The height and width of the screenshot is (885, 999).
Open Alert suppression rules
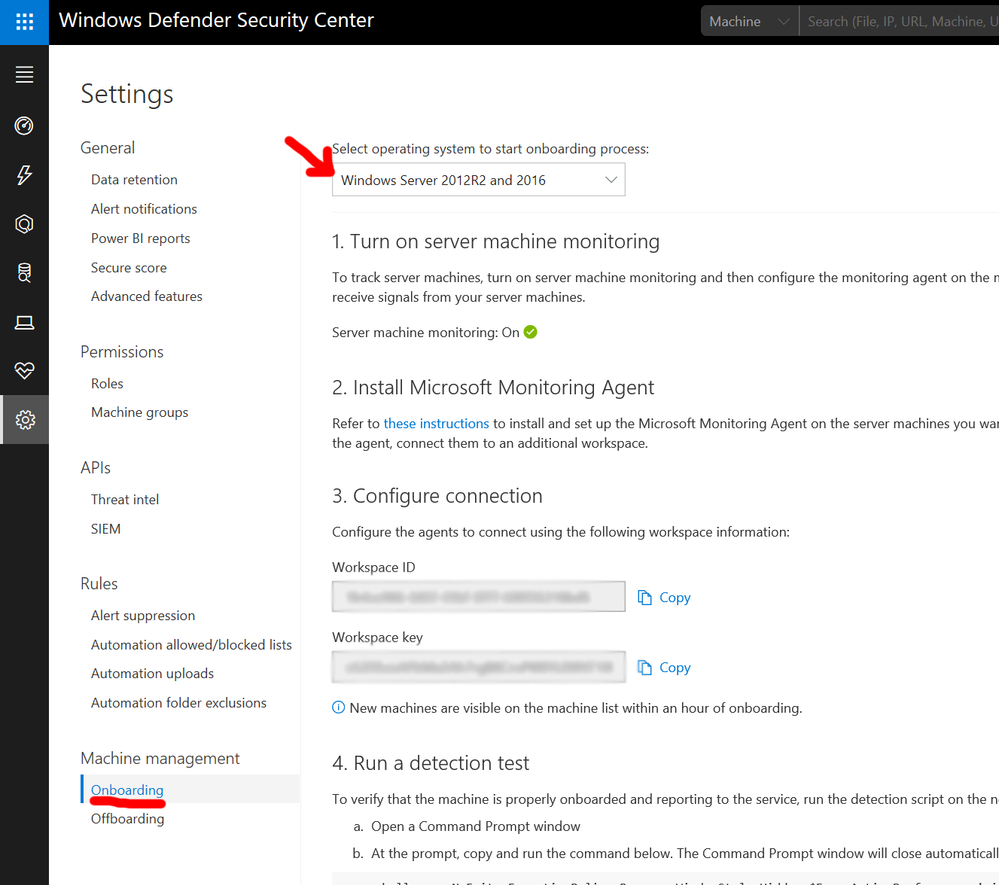[143, 615]
